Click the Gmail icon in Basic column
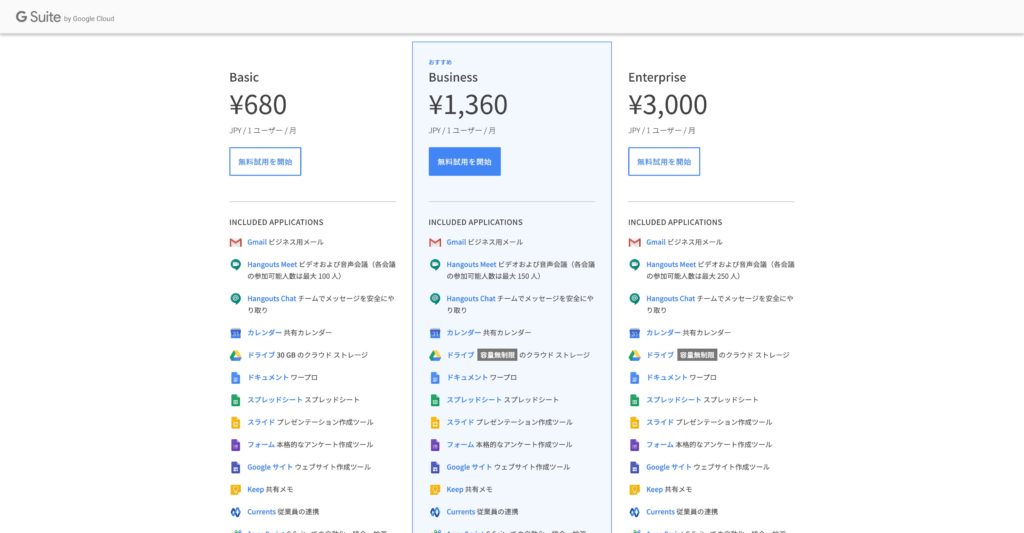 236,242
